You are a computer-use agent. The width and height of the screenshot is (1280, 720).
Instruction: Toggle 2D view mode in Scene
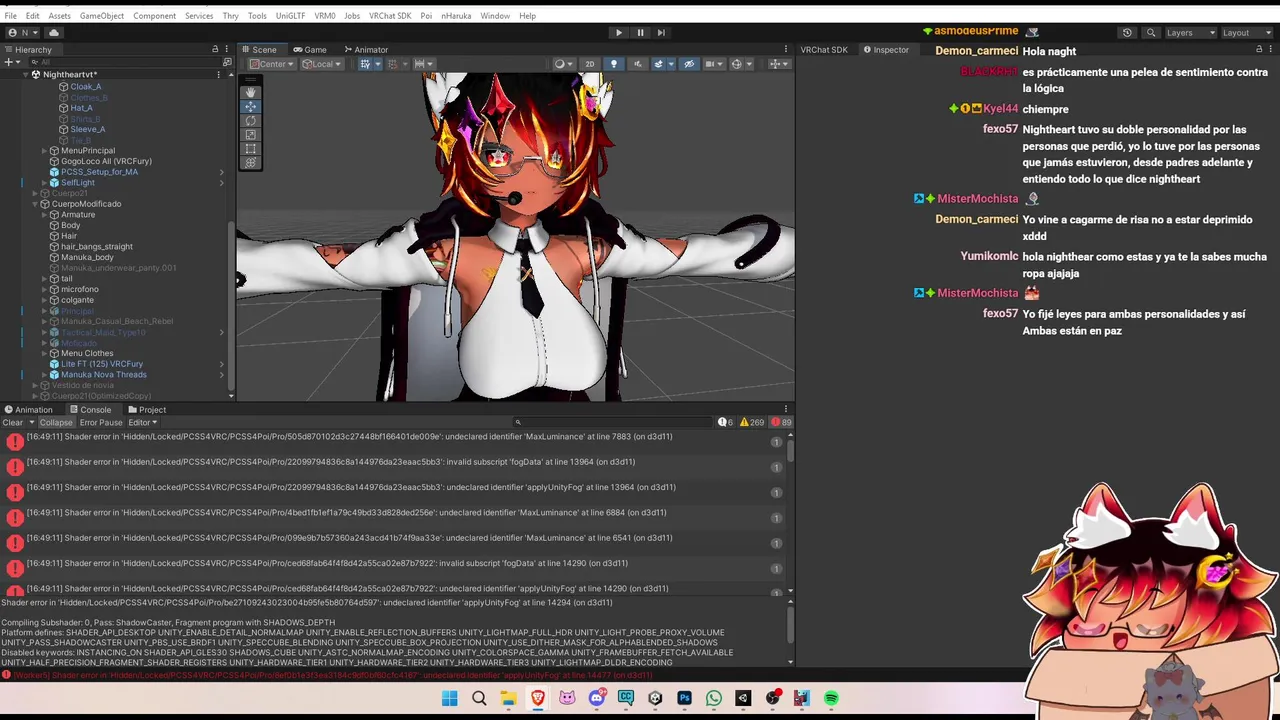pos(590,64)
